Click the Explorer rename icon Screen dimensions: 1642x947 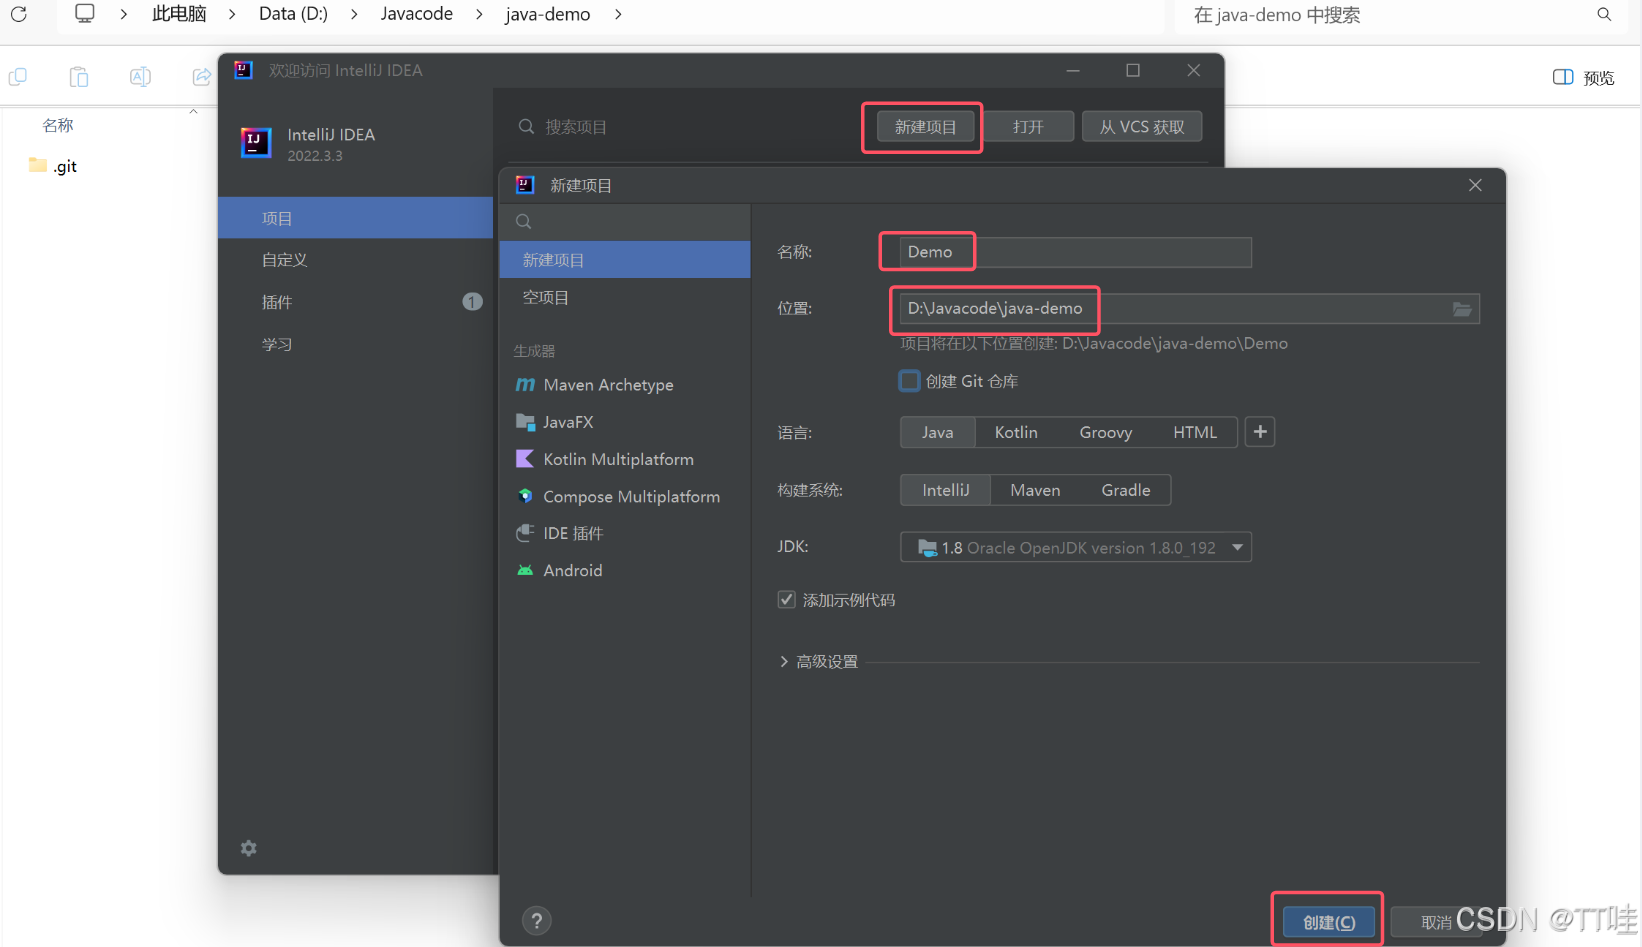tap(140, 77)
